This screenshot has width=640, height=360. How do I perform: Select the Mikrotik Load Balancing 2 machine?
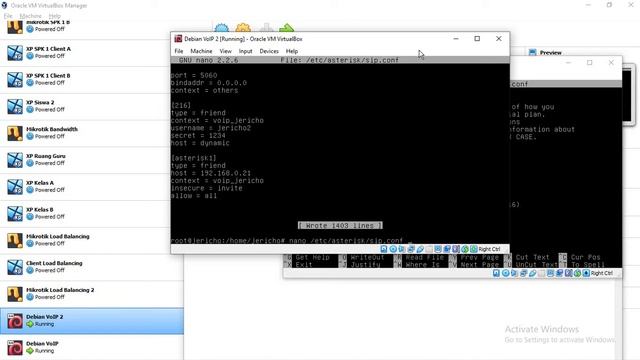pos(92,294)
